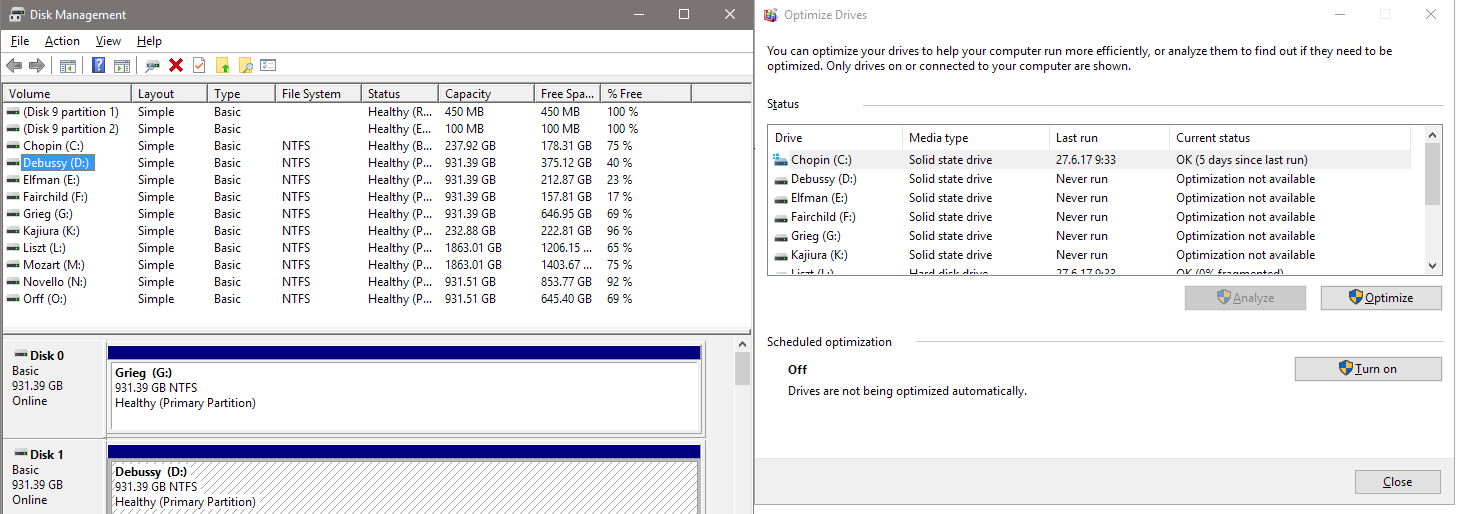Select Chopin (C:) in the Optimize Drives list
Viewport: 1458px width, 514px height.
[820, 160]
